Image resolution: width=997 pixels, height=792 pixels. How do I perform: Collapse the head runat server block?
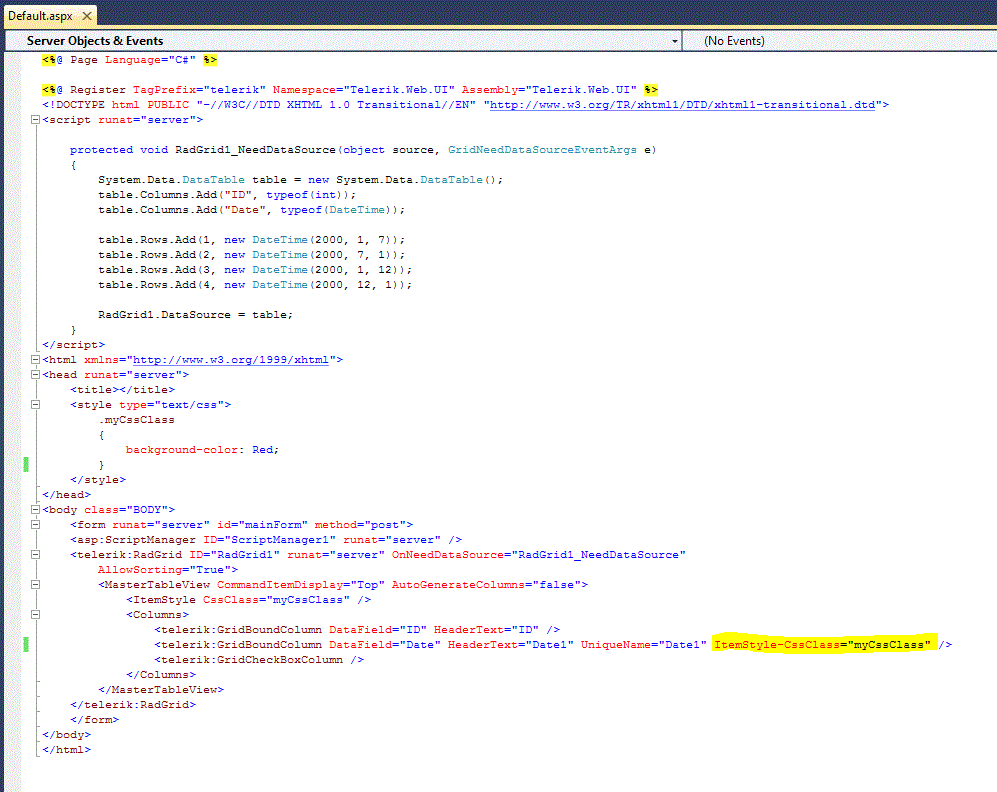[36, 375]
